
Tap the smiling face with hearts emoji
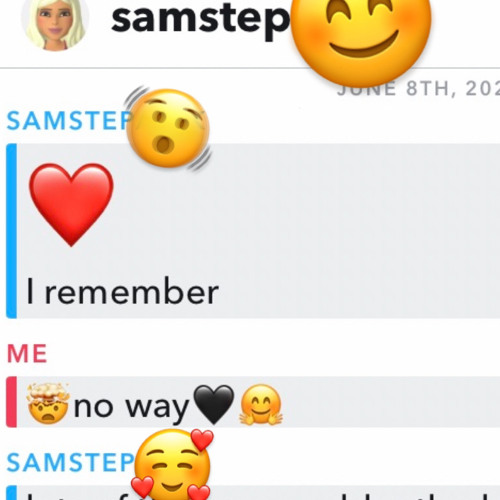(x=172, y=464)
